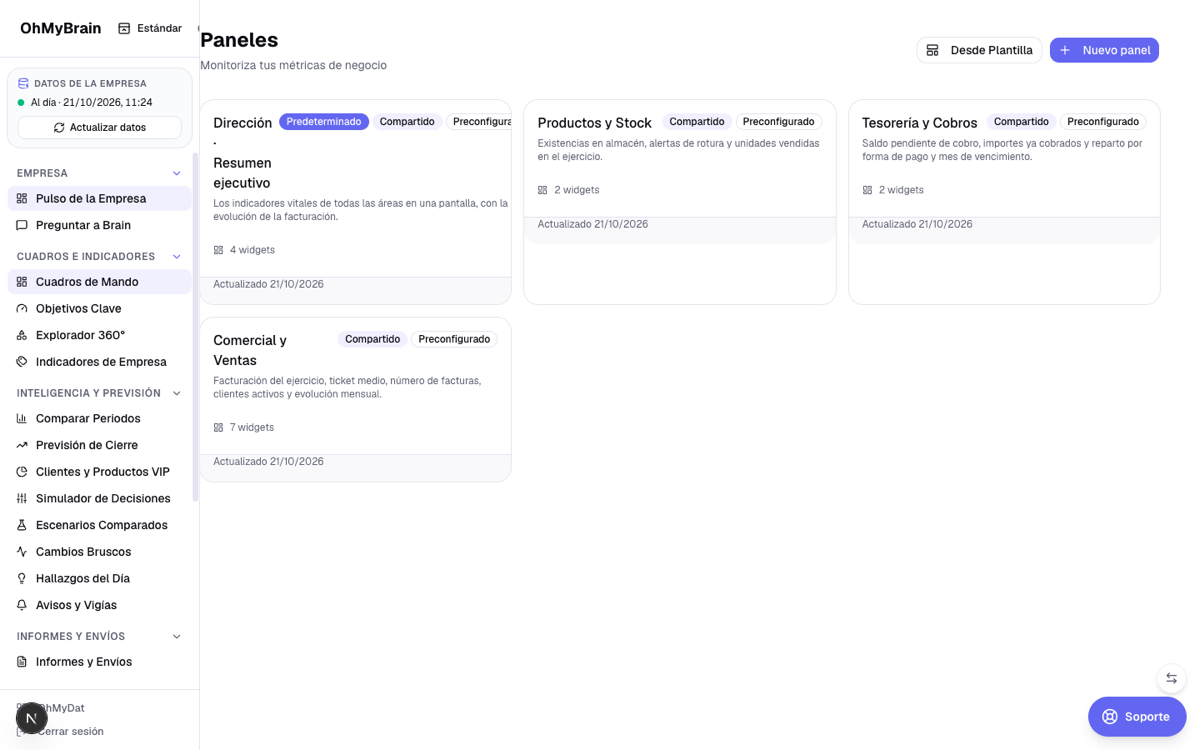Click the Comparar Periodos bar chart icon
This screenshot has height=750, width=1200.
click(22, 418)
